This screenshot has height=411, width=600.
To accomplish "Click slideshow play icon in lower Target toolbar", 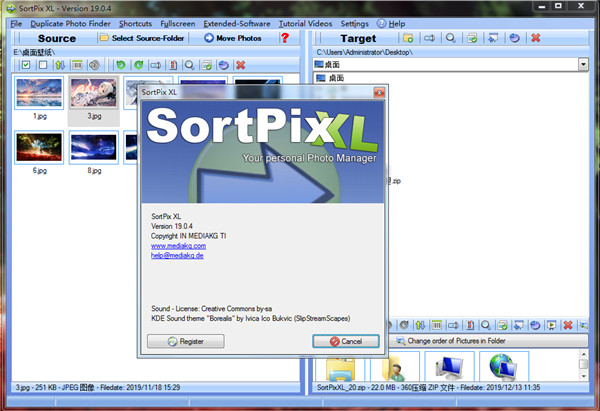I will point(551,325).
